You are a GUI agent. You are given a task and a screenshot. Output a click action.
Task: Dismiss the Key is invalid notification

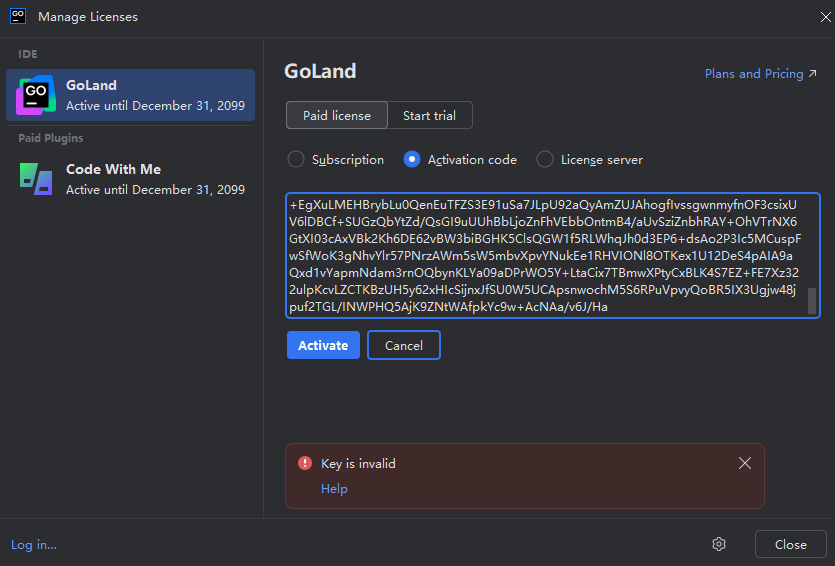pos(745,463)
